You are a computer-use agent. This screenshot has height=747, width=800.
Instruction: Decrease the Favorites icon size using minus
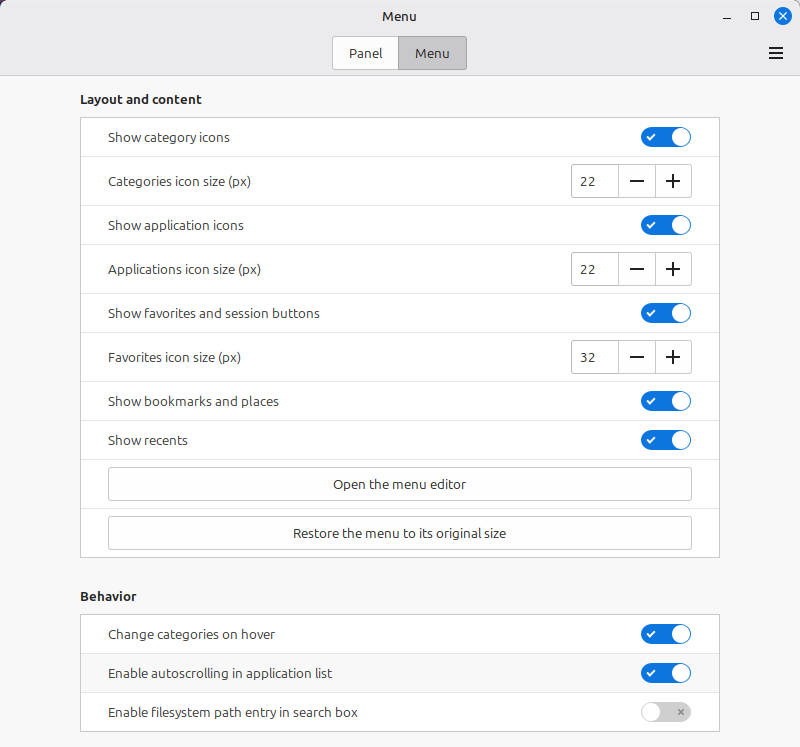pyautogui.click(x=637, y=357)
